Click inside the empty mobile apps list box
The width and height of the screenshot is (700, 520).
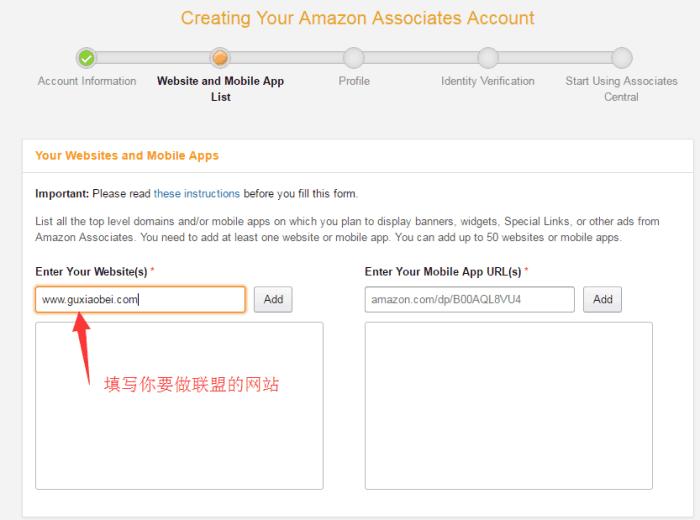coord(508,405)
